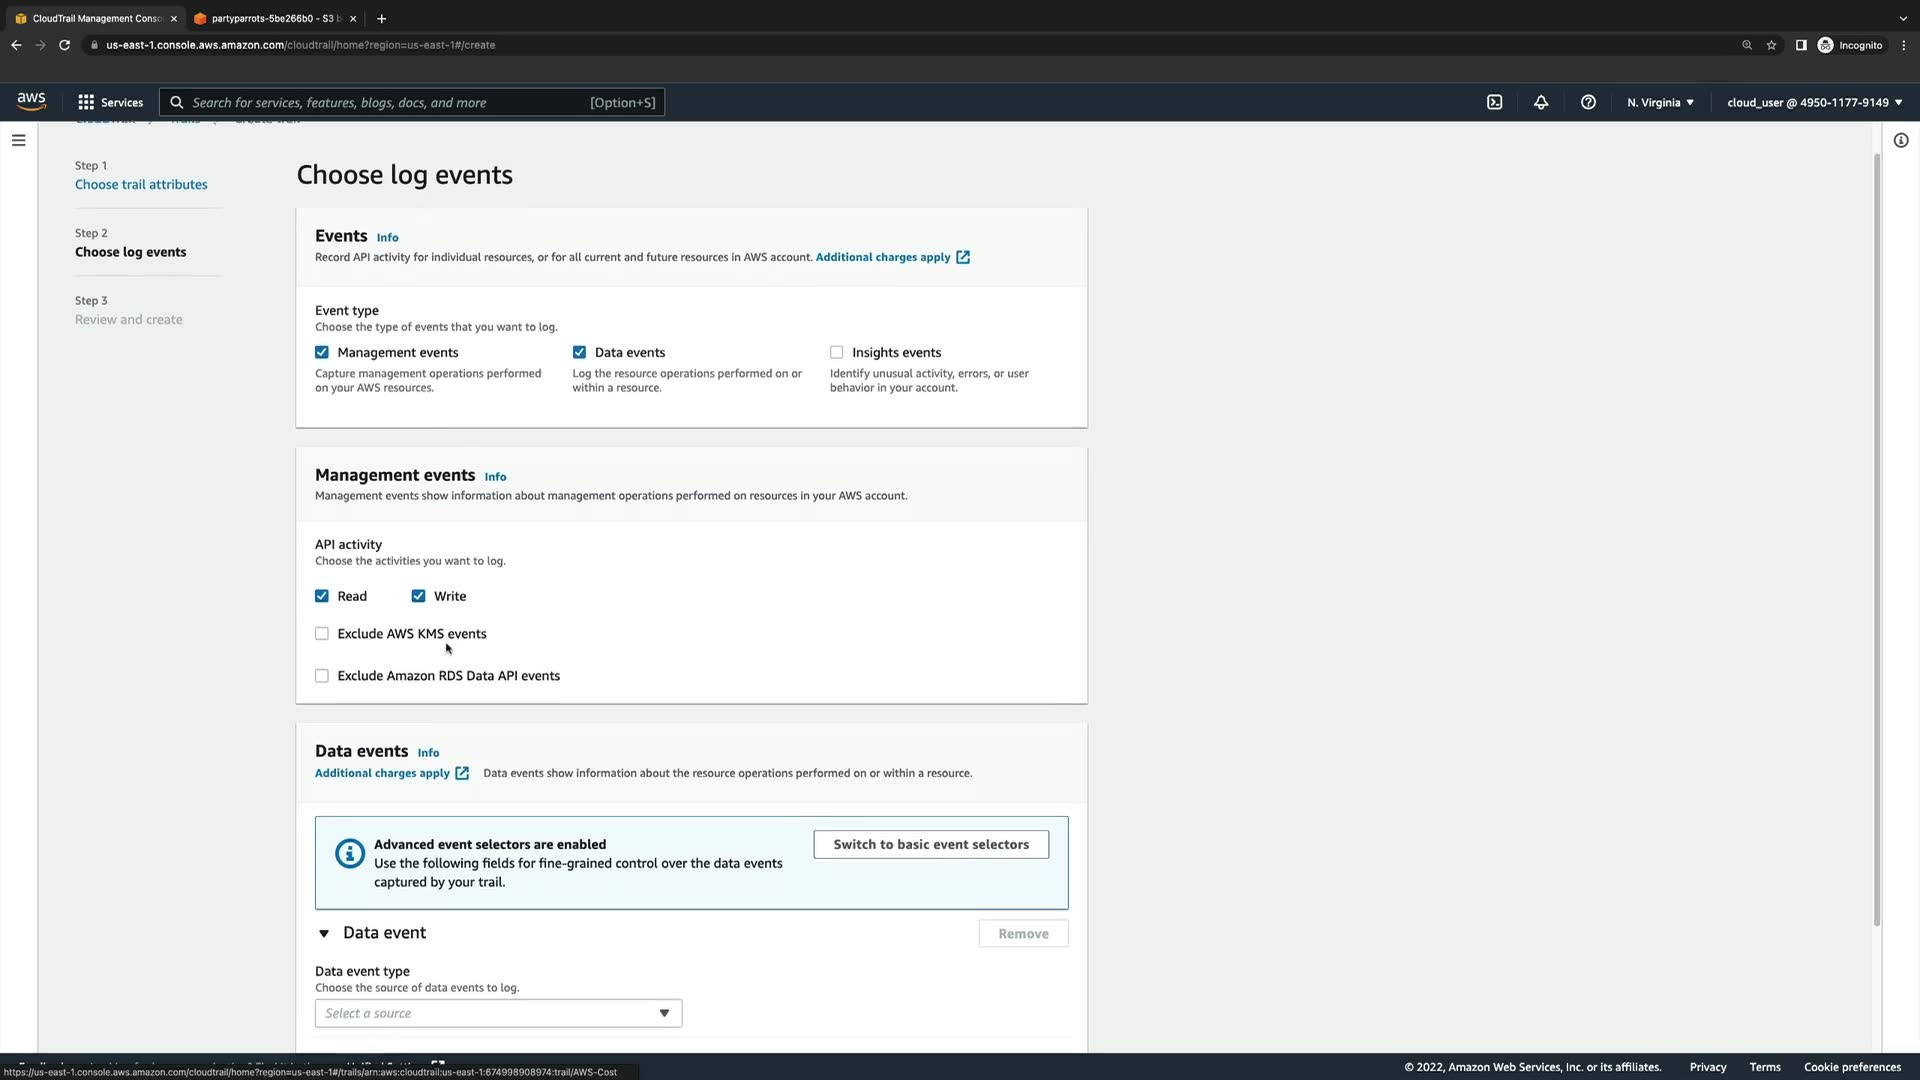Reload the page with browser refresh icon
Screen dimensions: 1920x1080
pos(65,45)
